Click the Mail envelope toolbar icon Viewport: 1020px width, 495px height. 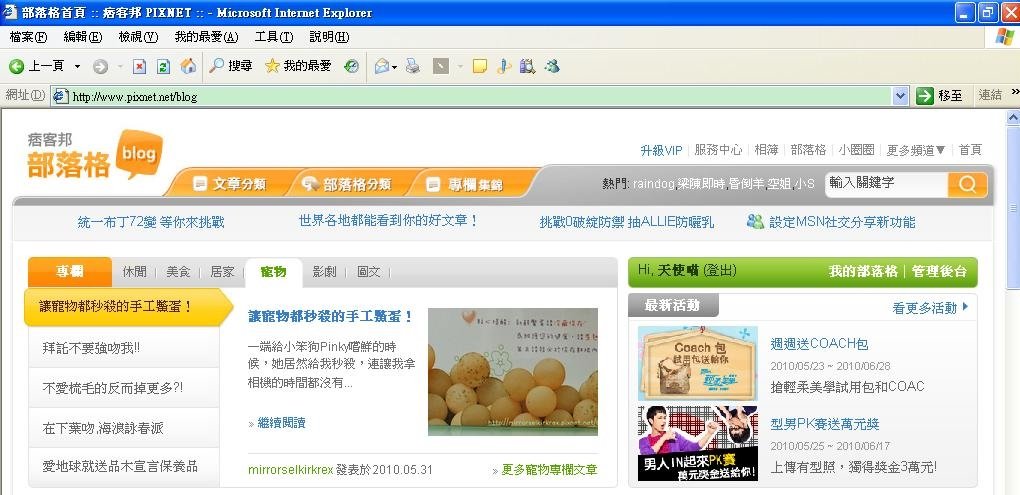click(382, 66)
